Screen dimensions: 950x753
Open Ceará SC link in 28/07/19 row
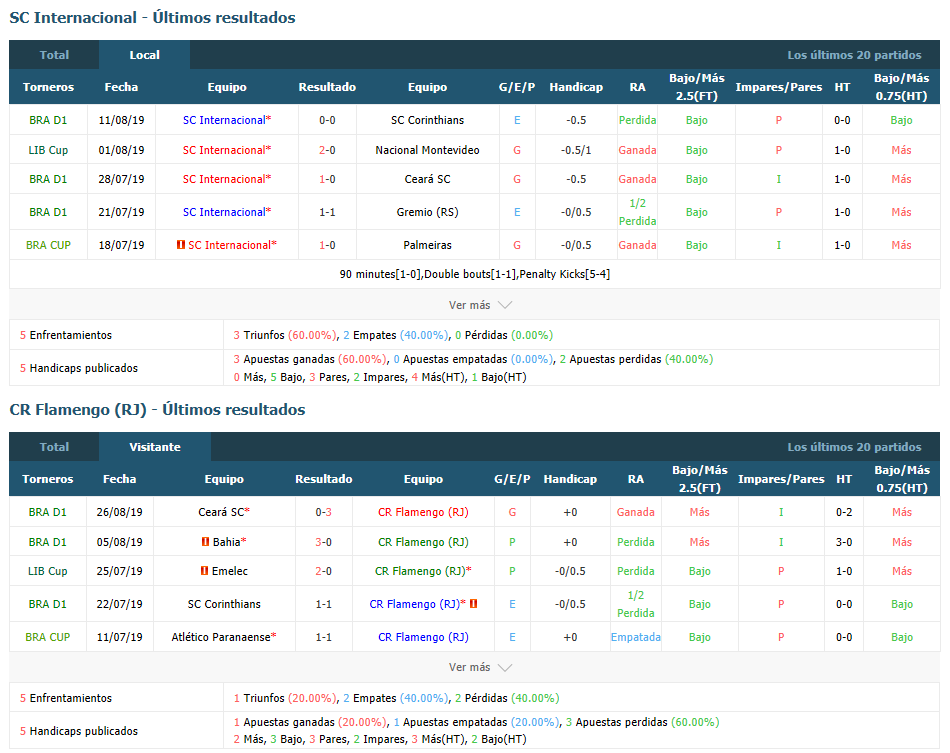pos(427,179)
